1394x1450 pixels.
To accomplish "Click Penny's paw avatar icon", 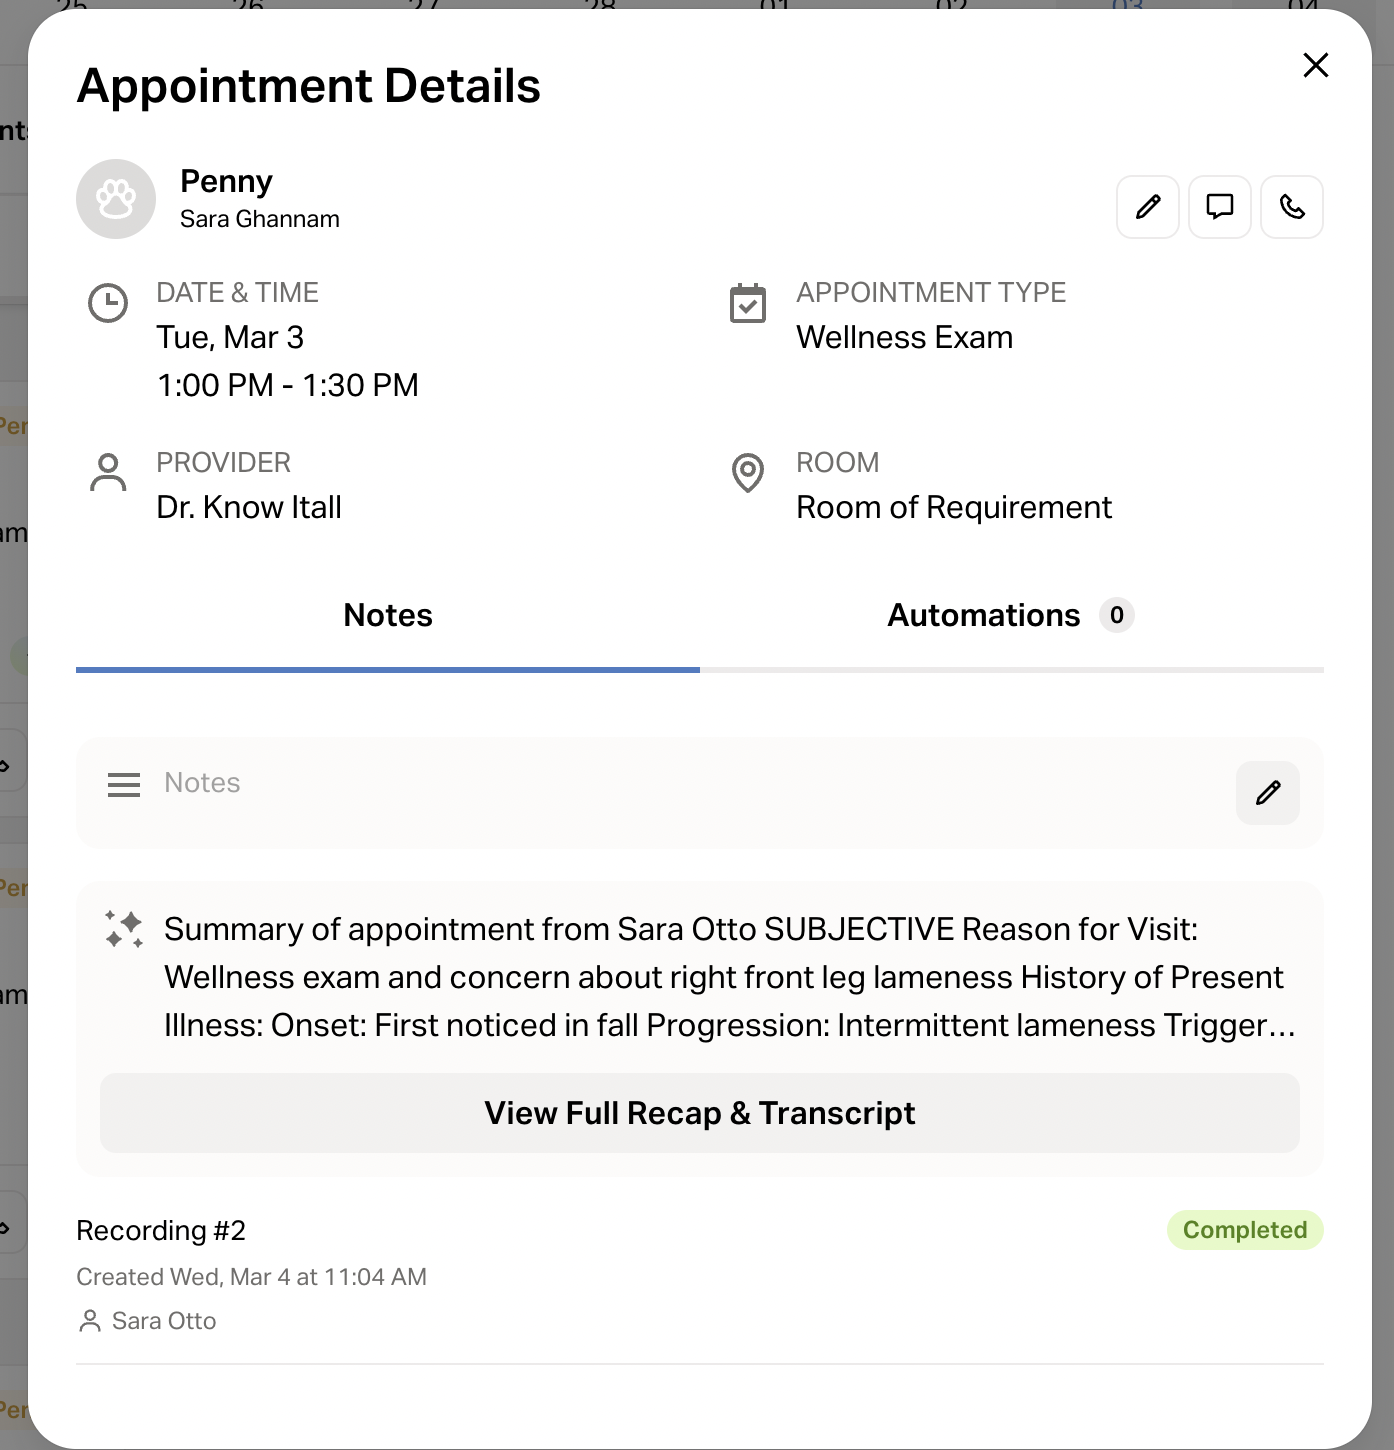I will point(116,199).
